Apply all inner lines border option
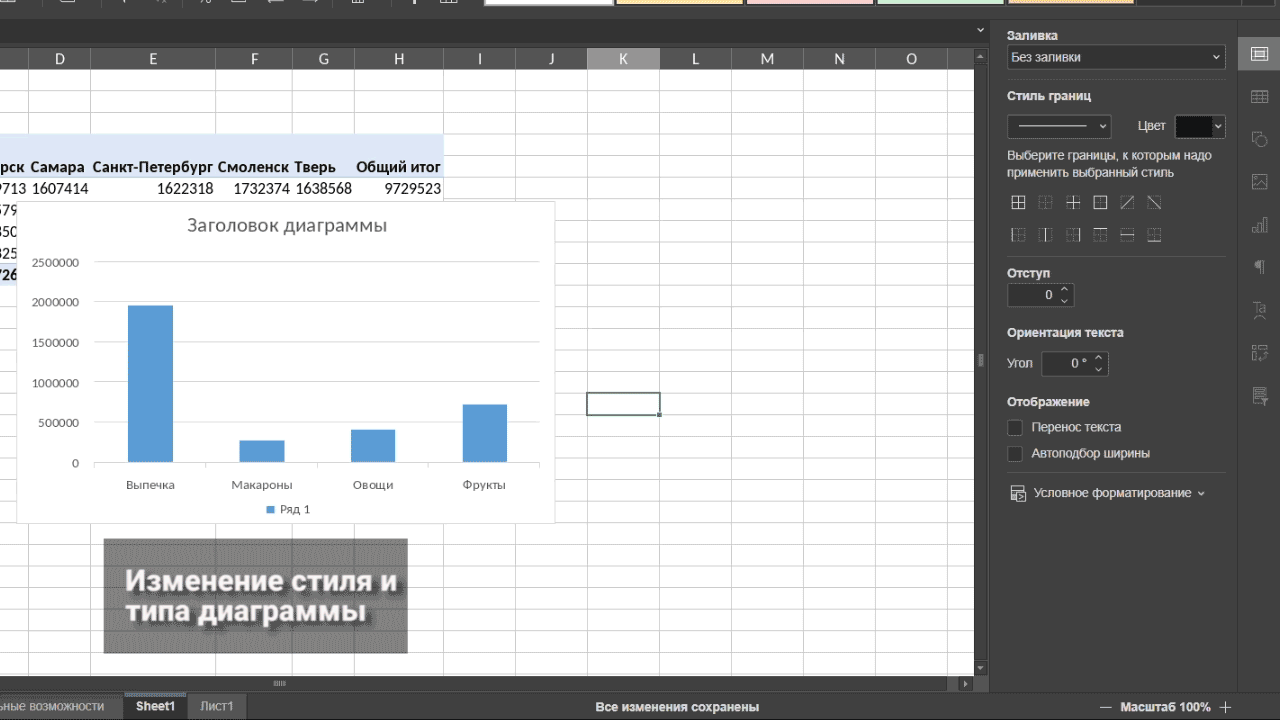The width and height of the screenshot is (1280, 720). point(1073,202)
